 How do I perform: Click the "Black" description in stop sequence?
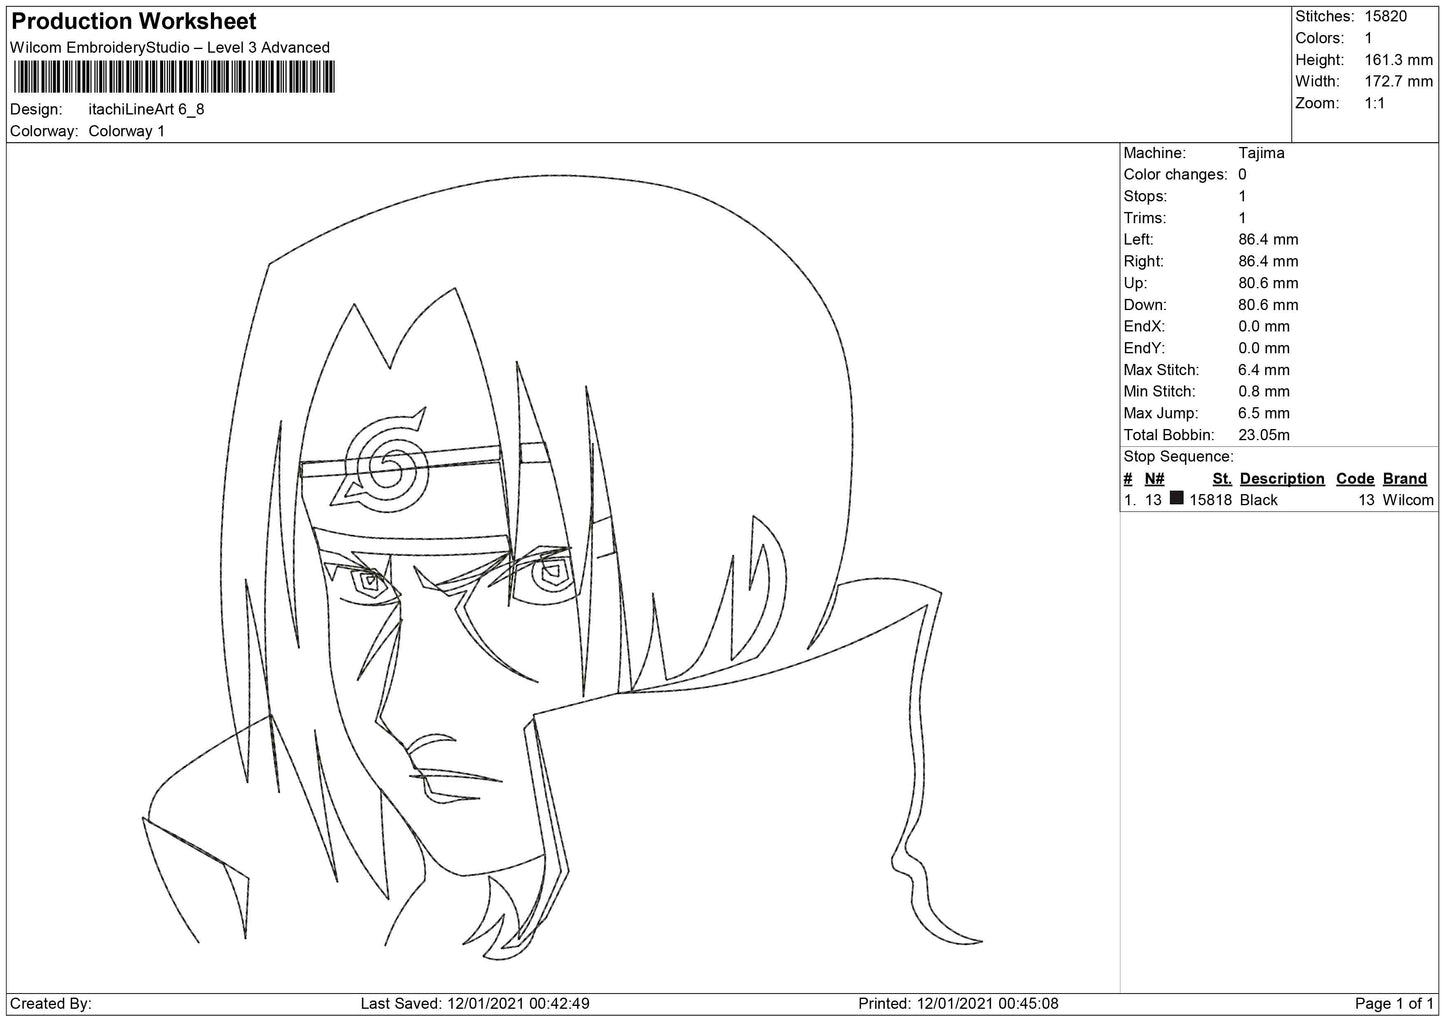pos(1259,500)
